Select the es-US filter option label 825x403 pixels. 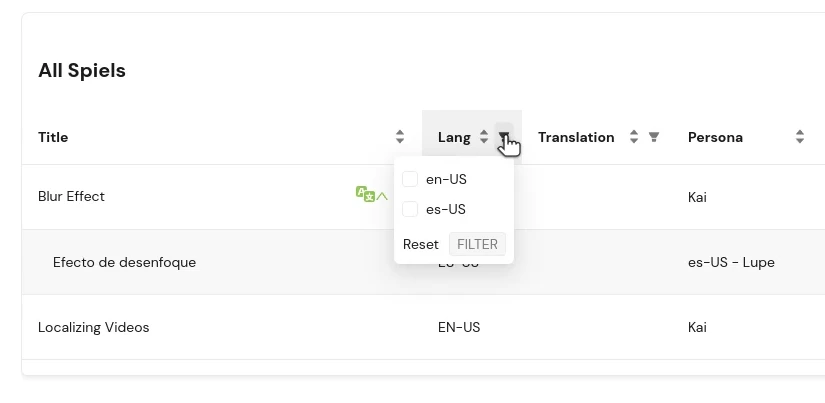click(x=446, y=209)
